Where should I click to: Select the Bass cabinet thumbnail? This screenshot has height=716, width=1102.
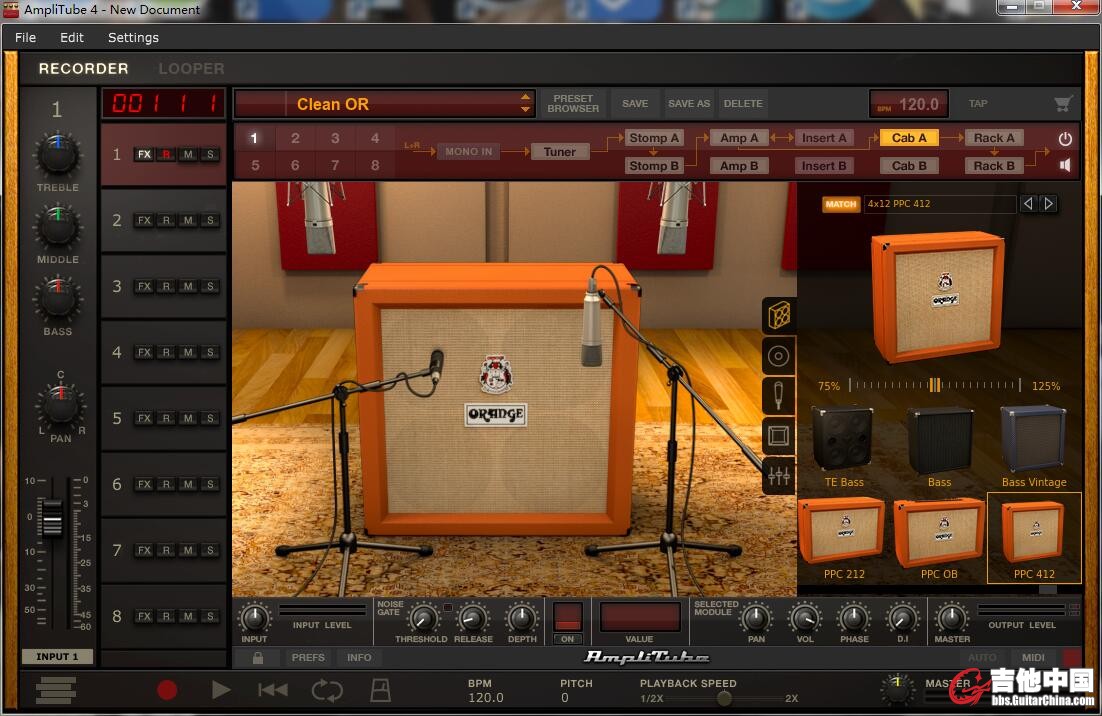(939, 445)
